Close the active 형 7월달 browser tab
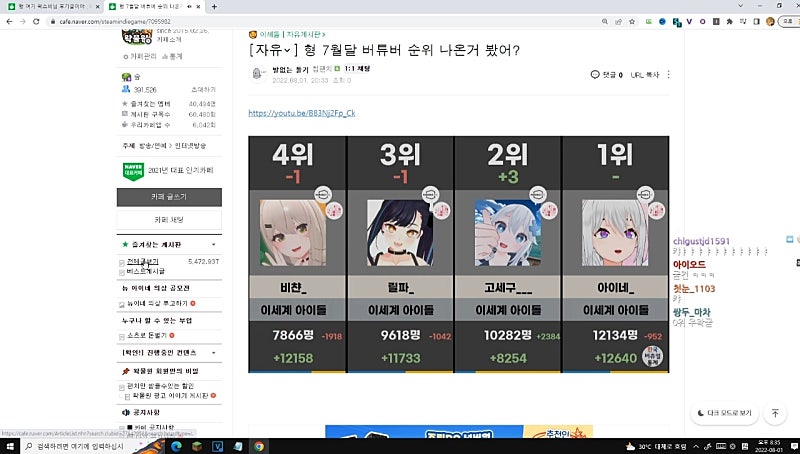 pos(198,7)
